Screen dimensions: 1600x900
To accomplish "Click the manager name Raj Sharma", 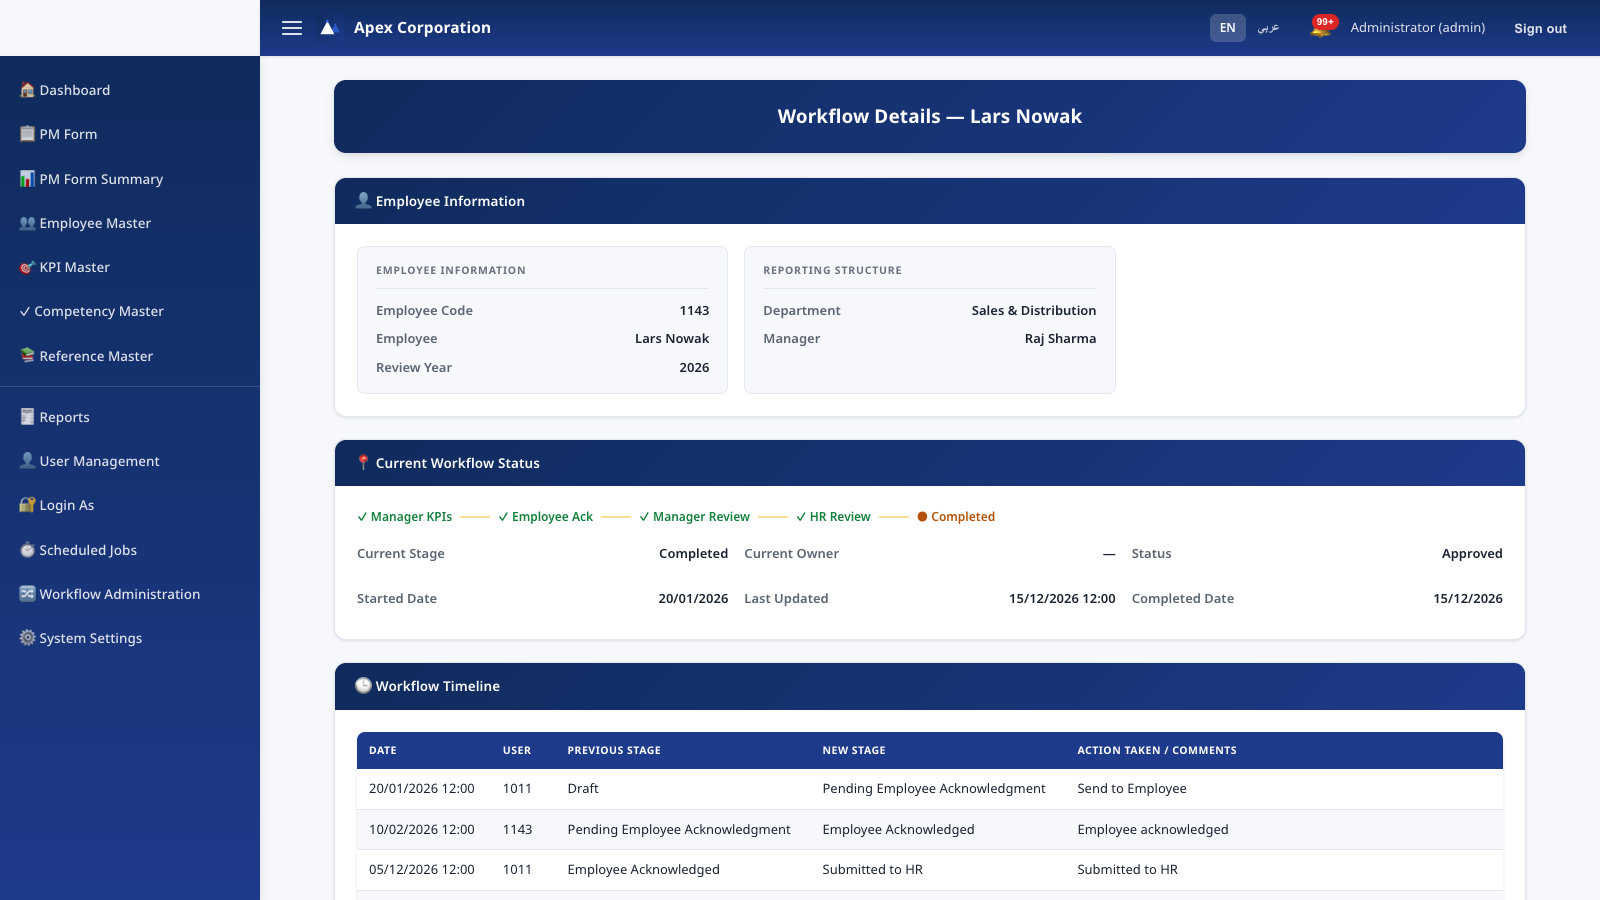I will [x=1060, y=339].
